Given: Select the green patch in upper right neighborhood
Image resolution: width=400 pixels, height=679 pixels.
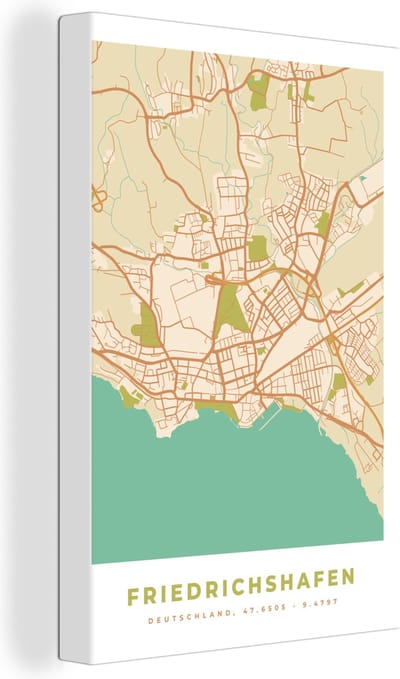Looking at the screenshot, I should point(323,224).
